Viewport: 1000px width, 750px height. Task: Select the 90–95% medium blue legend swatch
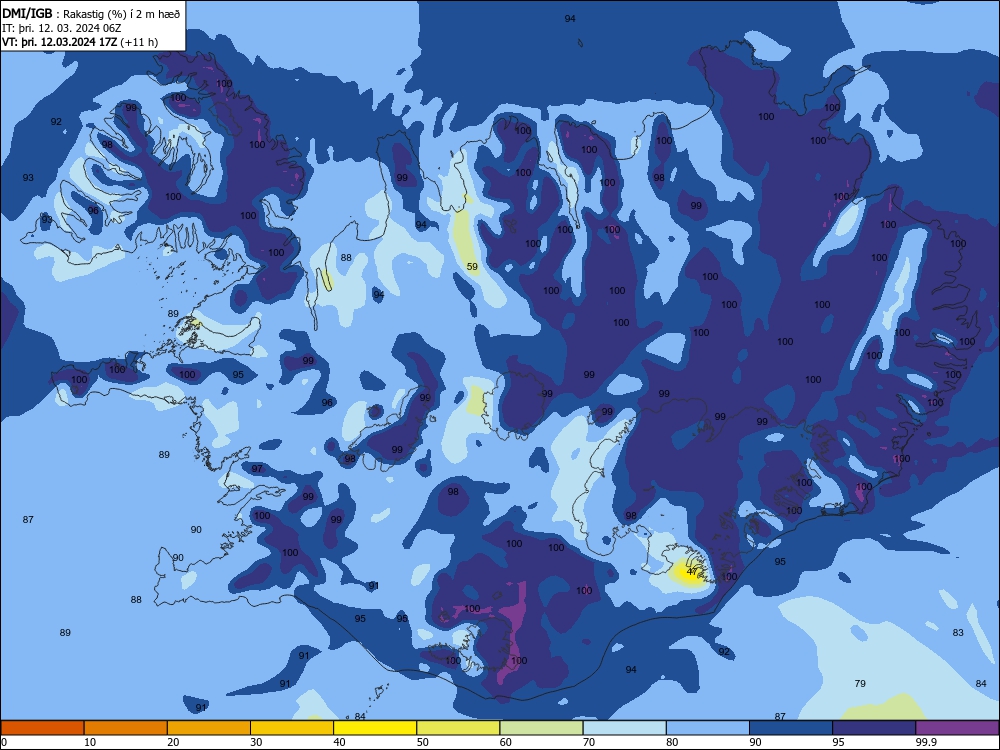791,728
